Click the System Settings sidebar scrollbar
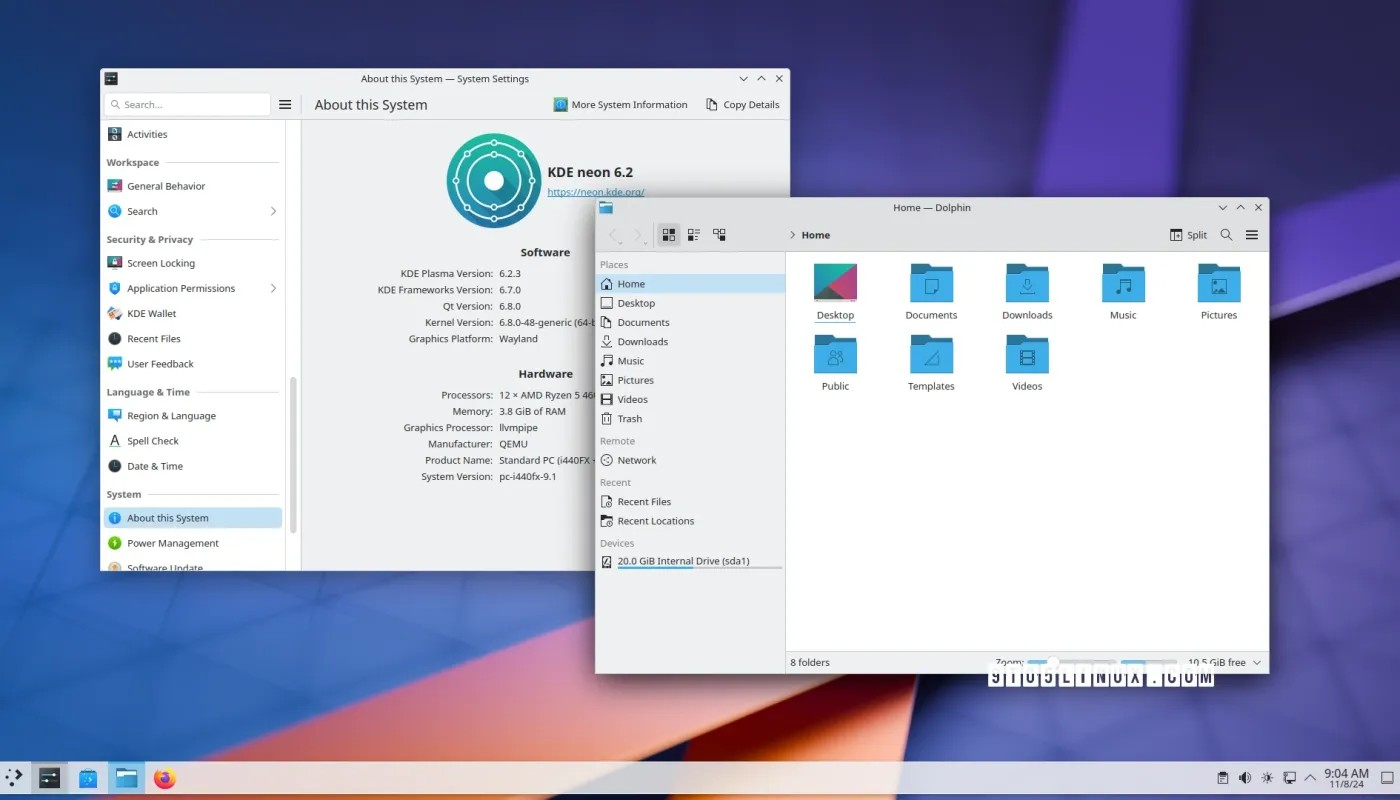 [x=293, y=455]
